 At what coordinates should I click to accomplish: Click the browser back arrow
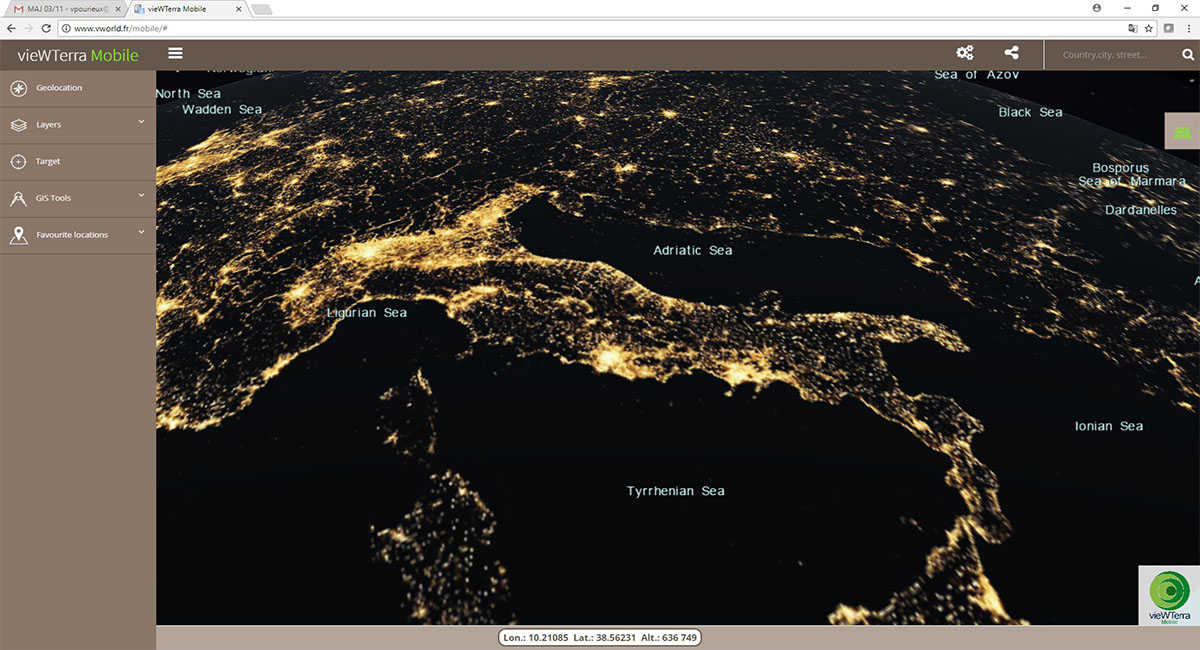[x=11, y=28]
